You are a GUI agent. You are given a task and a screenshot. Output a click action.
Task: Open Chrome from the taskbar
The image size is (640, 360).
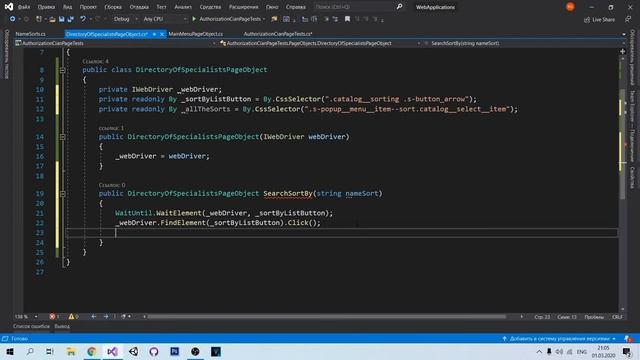click(92, 351)
